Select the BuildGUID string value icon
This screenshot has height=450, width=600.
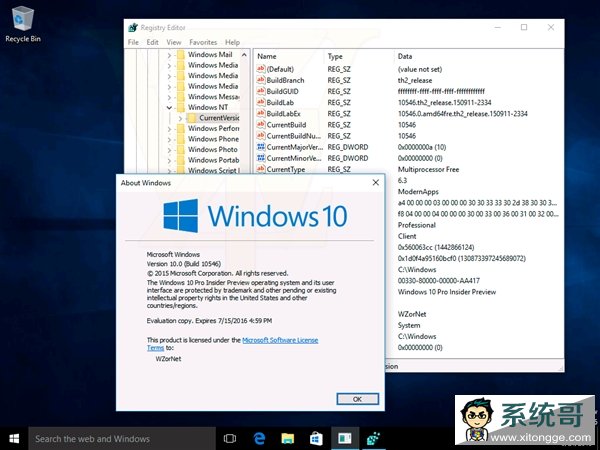coord(261,91)
